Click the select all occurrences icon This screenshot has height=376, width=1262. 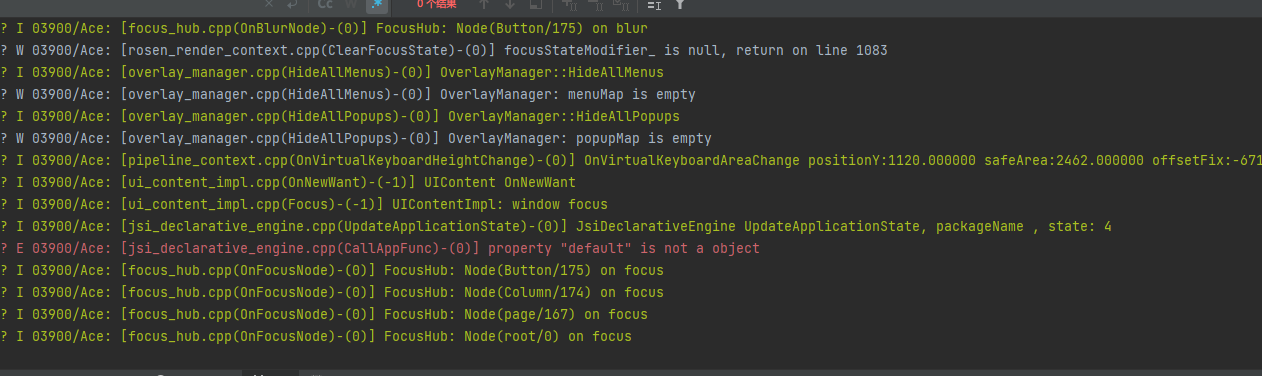pyautogui.click(x=620, y=4)
